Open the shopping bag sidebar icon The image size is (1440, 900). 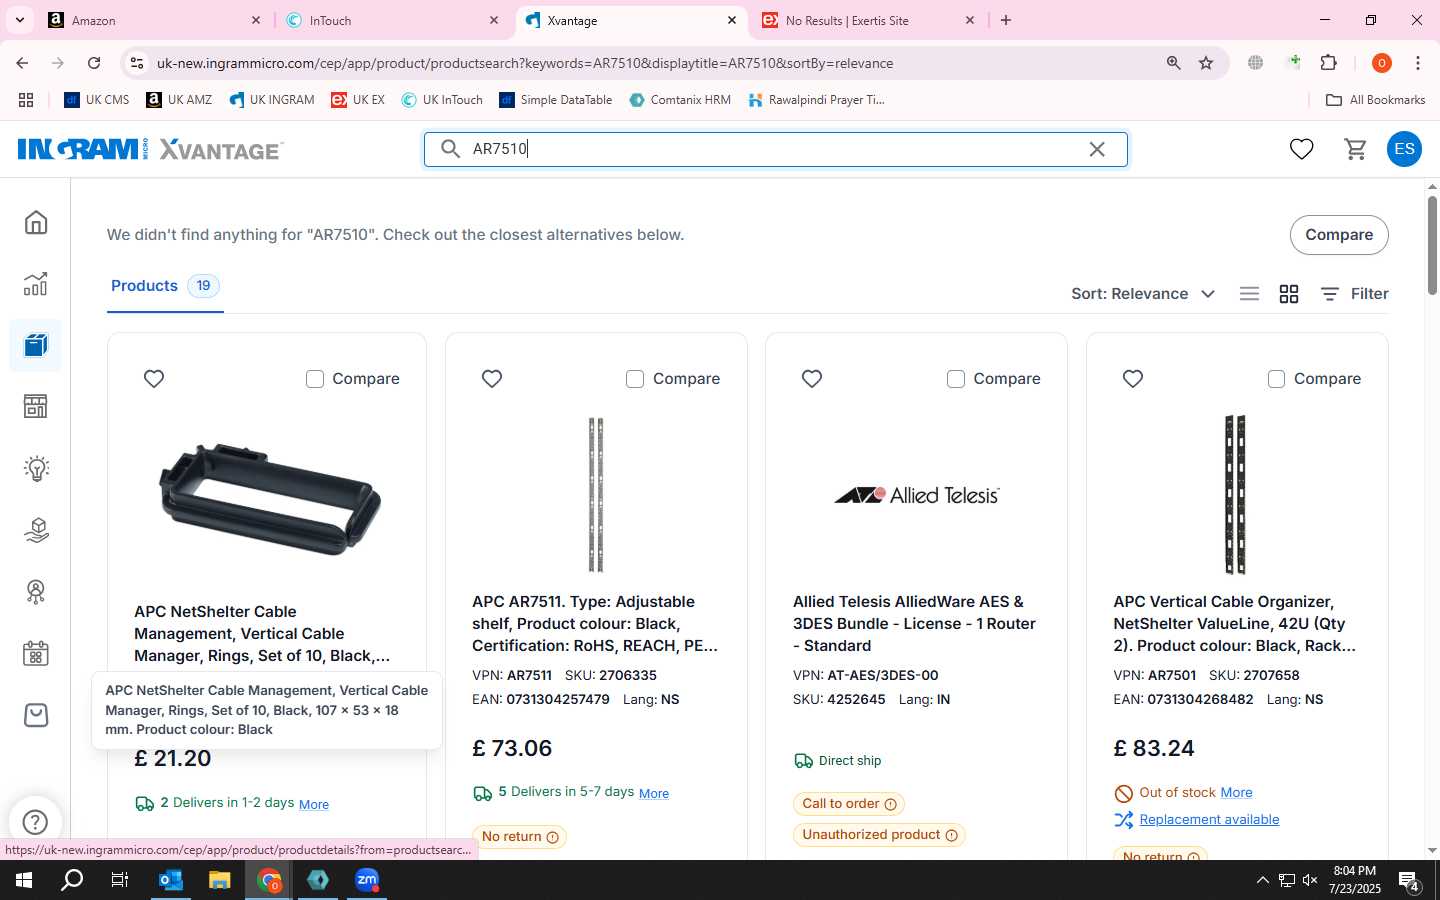point(36,715)
